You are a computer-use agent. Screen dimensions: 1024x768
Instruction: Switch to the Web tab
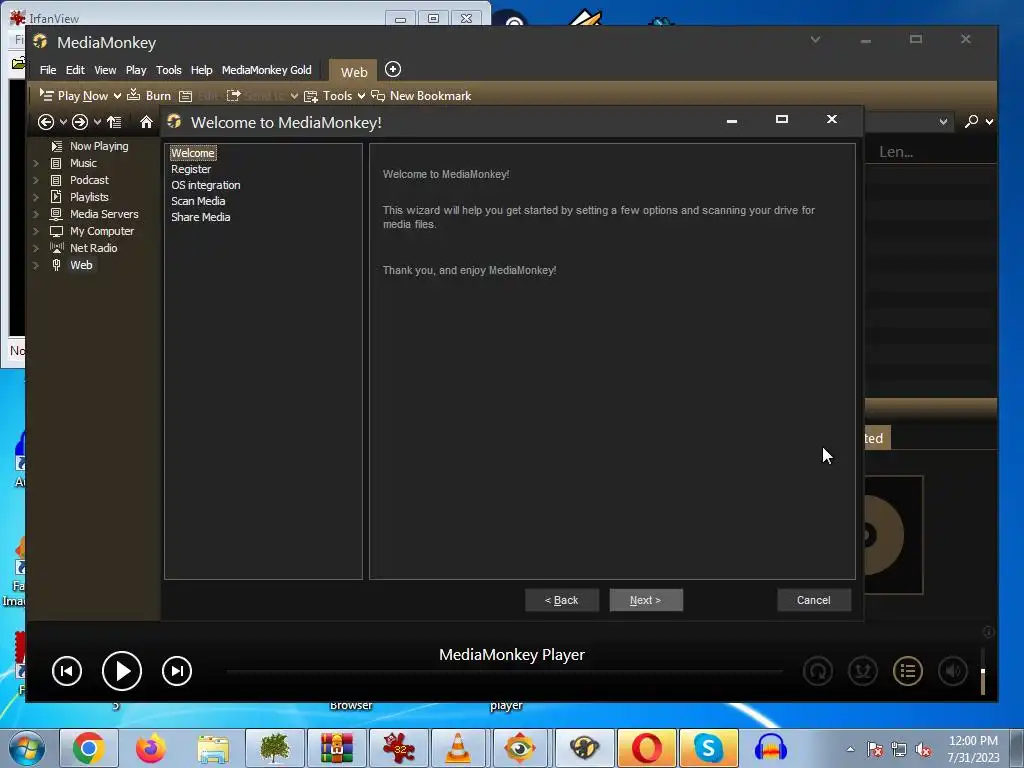pos(354,72)
